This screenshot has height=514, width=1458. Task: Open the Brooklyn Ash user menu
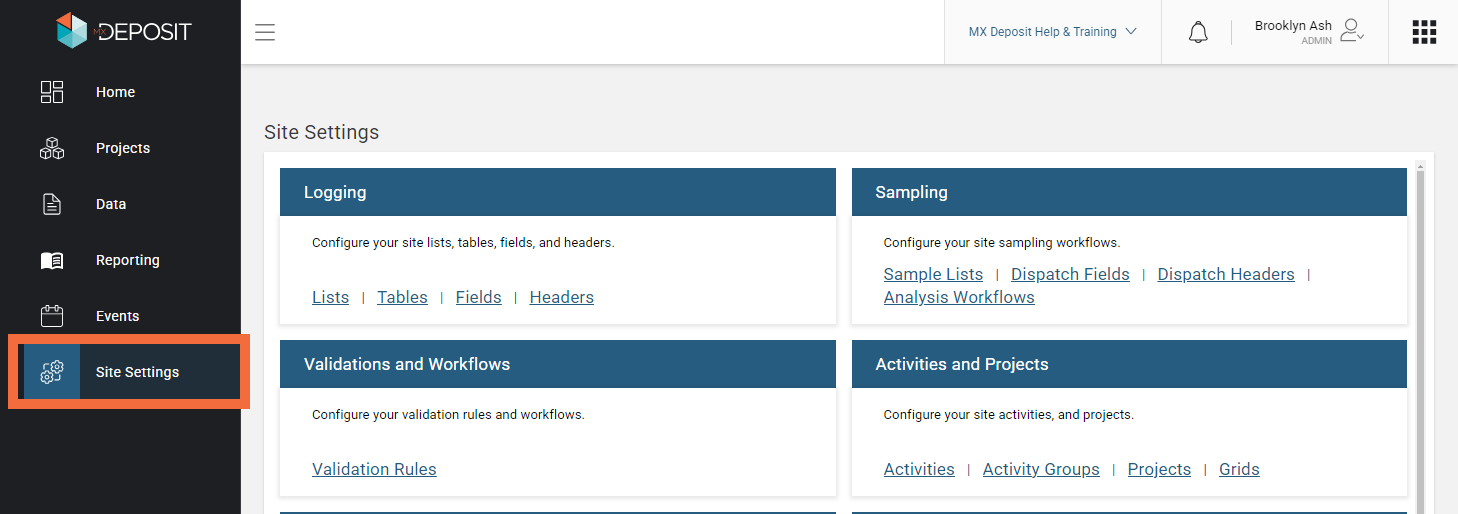(x=1309, y=32)
